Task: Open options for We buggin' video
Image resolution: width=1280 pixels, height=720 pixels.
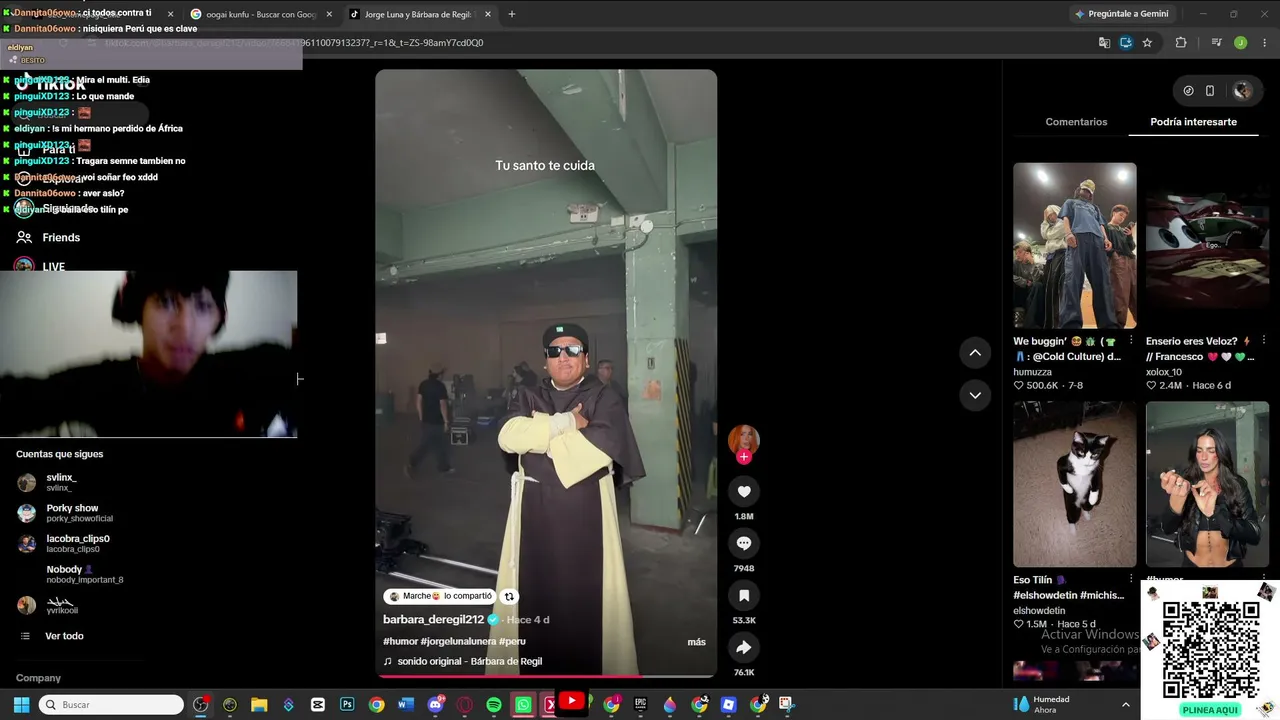Action: [1131, 341]
